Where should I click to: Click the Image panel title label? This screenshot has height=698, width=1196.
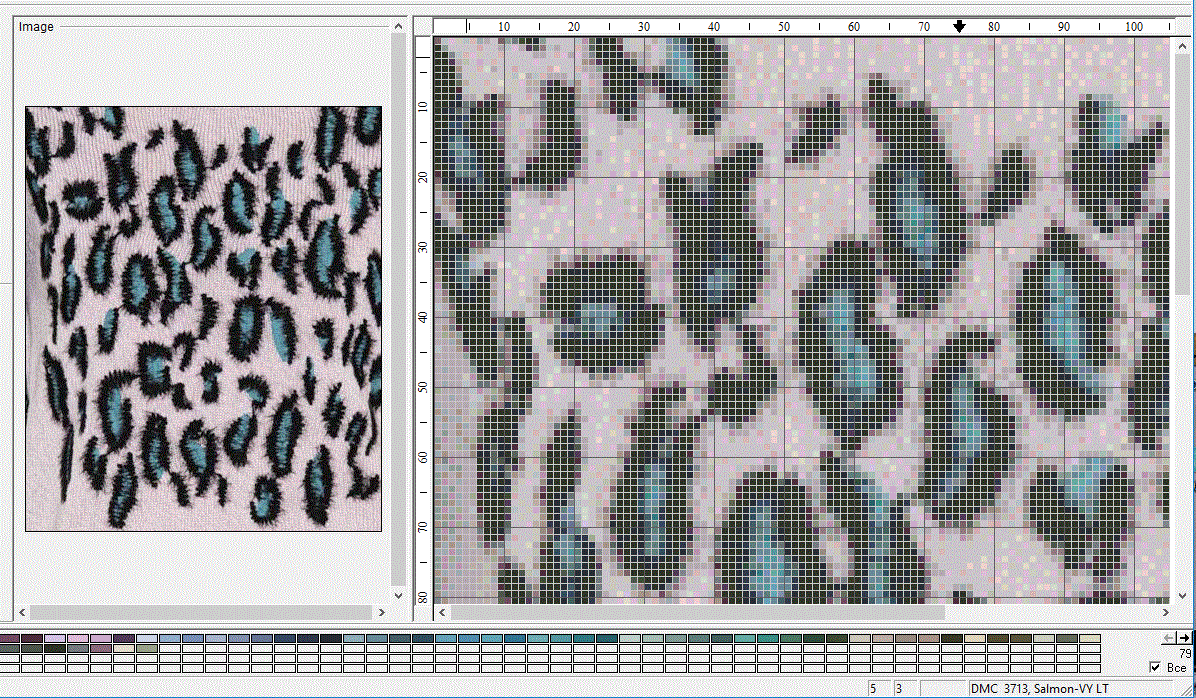36,27
